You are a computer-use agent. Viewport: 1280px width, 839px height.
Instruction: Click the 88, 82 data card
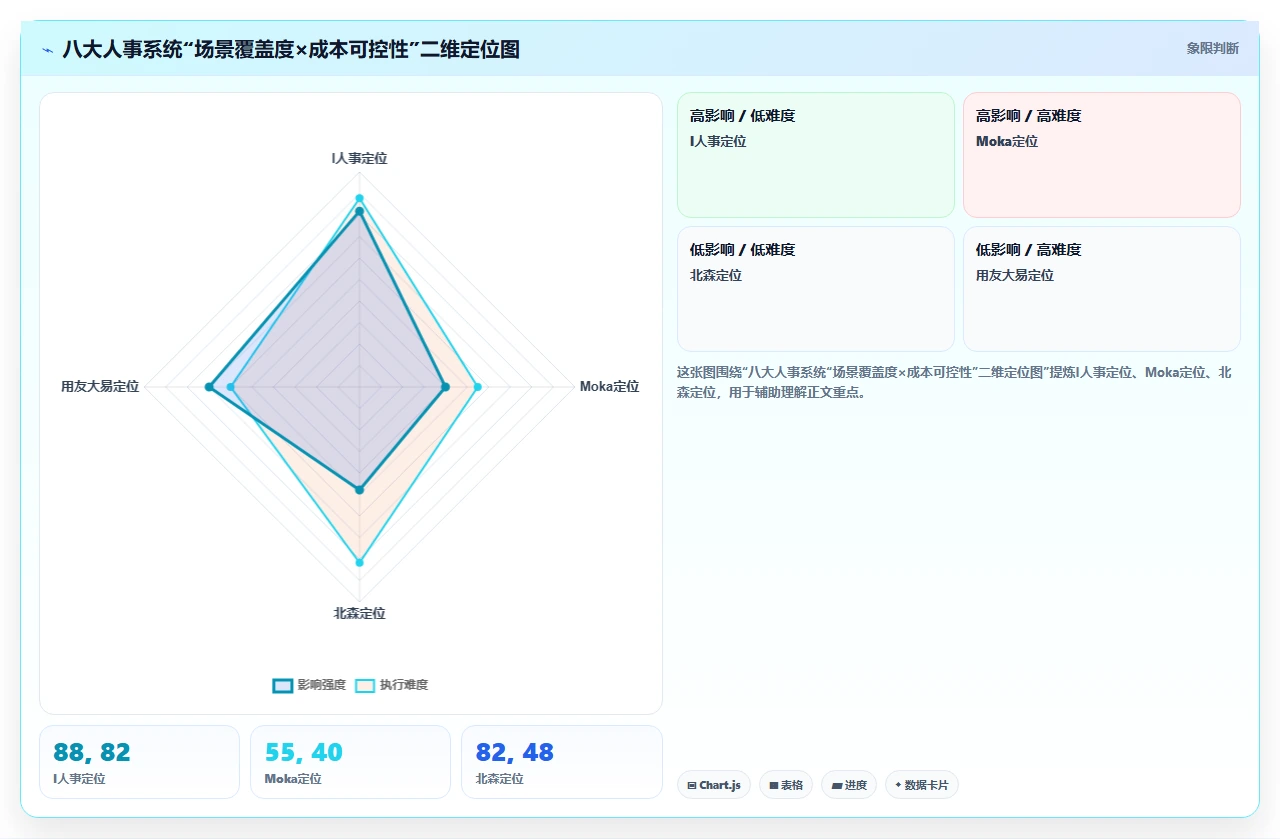click(x=139, y=762)
